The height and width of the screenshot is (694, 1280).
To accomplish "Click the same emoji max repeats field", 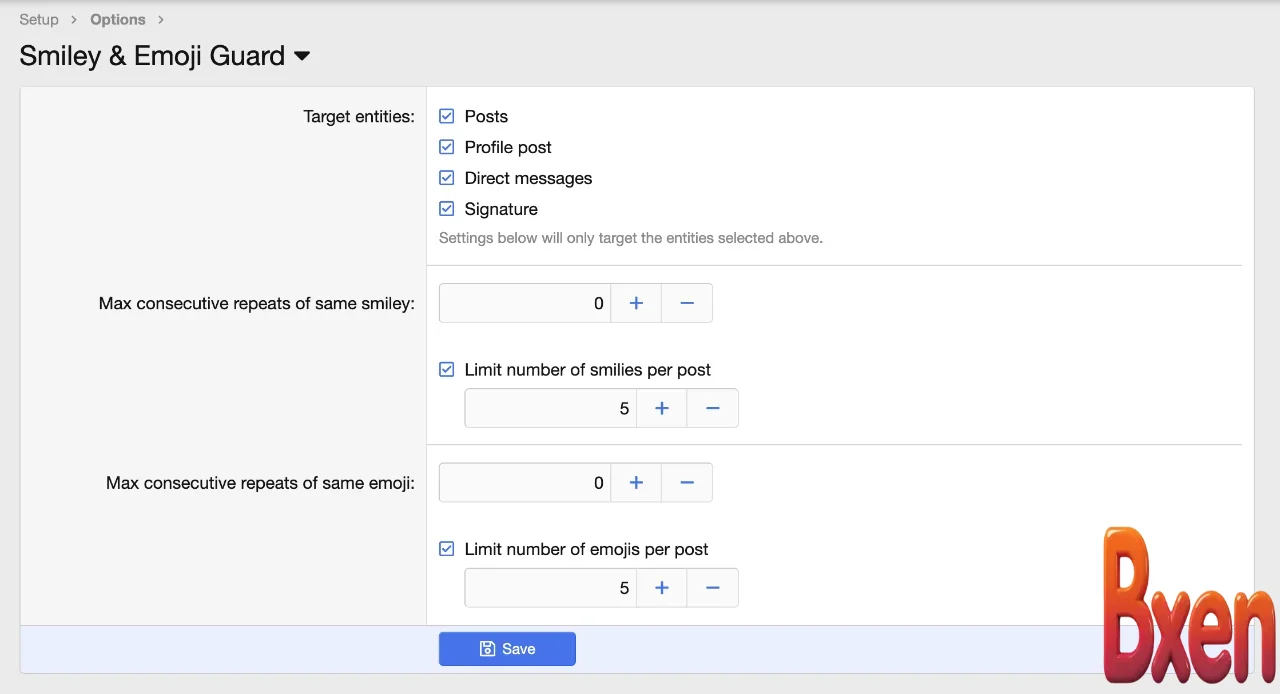I will coord(524,483).
